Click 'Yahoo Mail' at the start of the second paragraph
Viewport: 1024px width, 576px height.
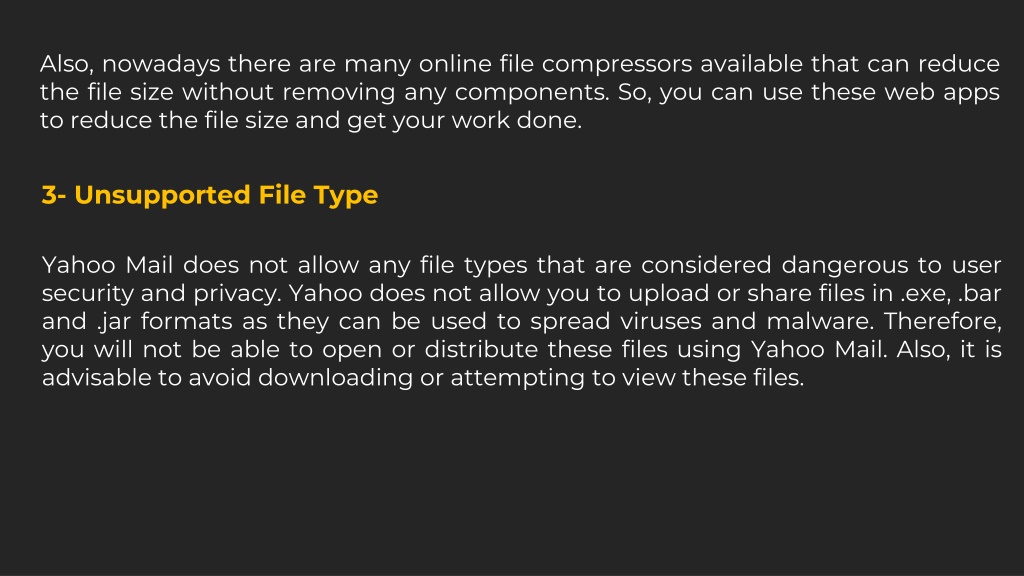pos(108,265)
